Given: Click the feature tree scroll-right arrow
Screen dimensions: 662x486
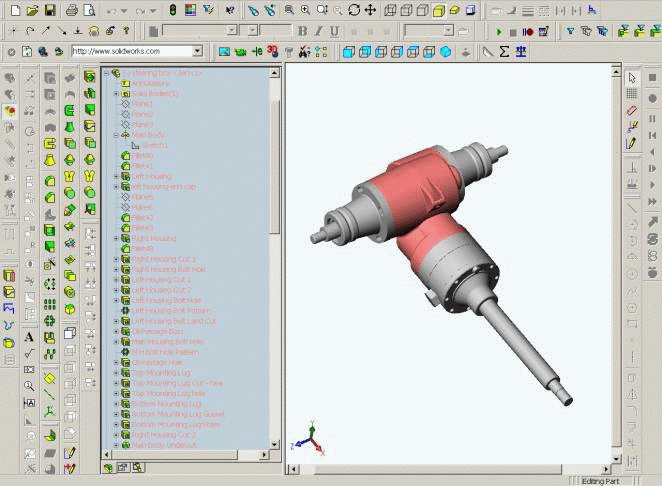Looking at the screenshot, I should tap(265, 455).
